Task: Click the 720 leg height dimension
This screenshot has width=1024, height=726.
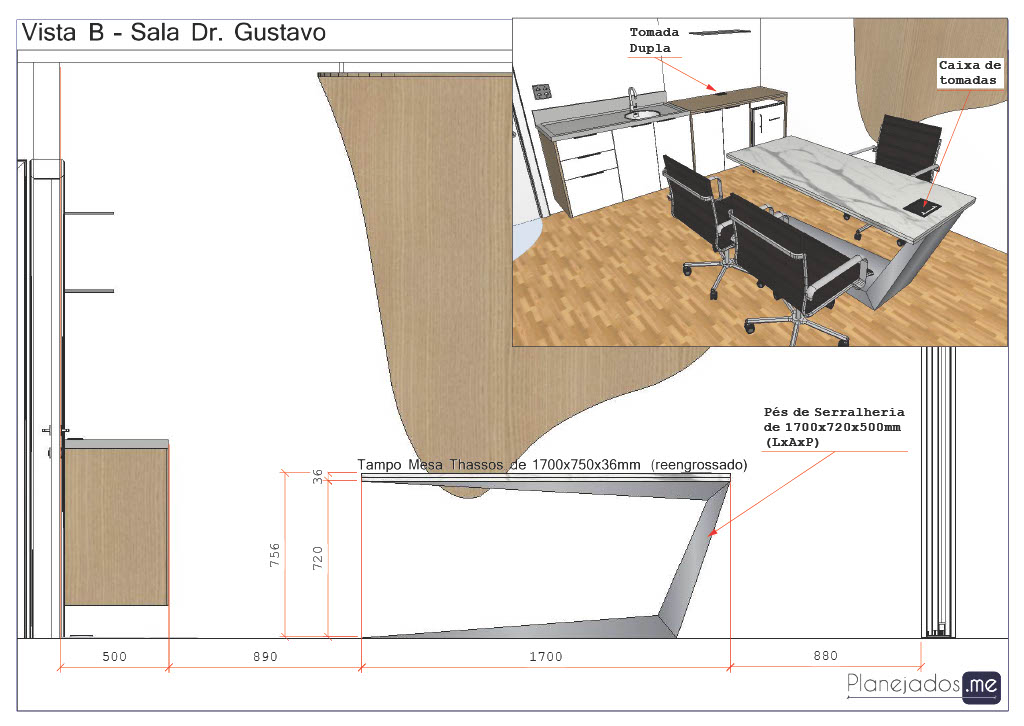Action: [318, 558]
